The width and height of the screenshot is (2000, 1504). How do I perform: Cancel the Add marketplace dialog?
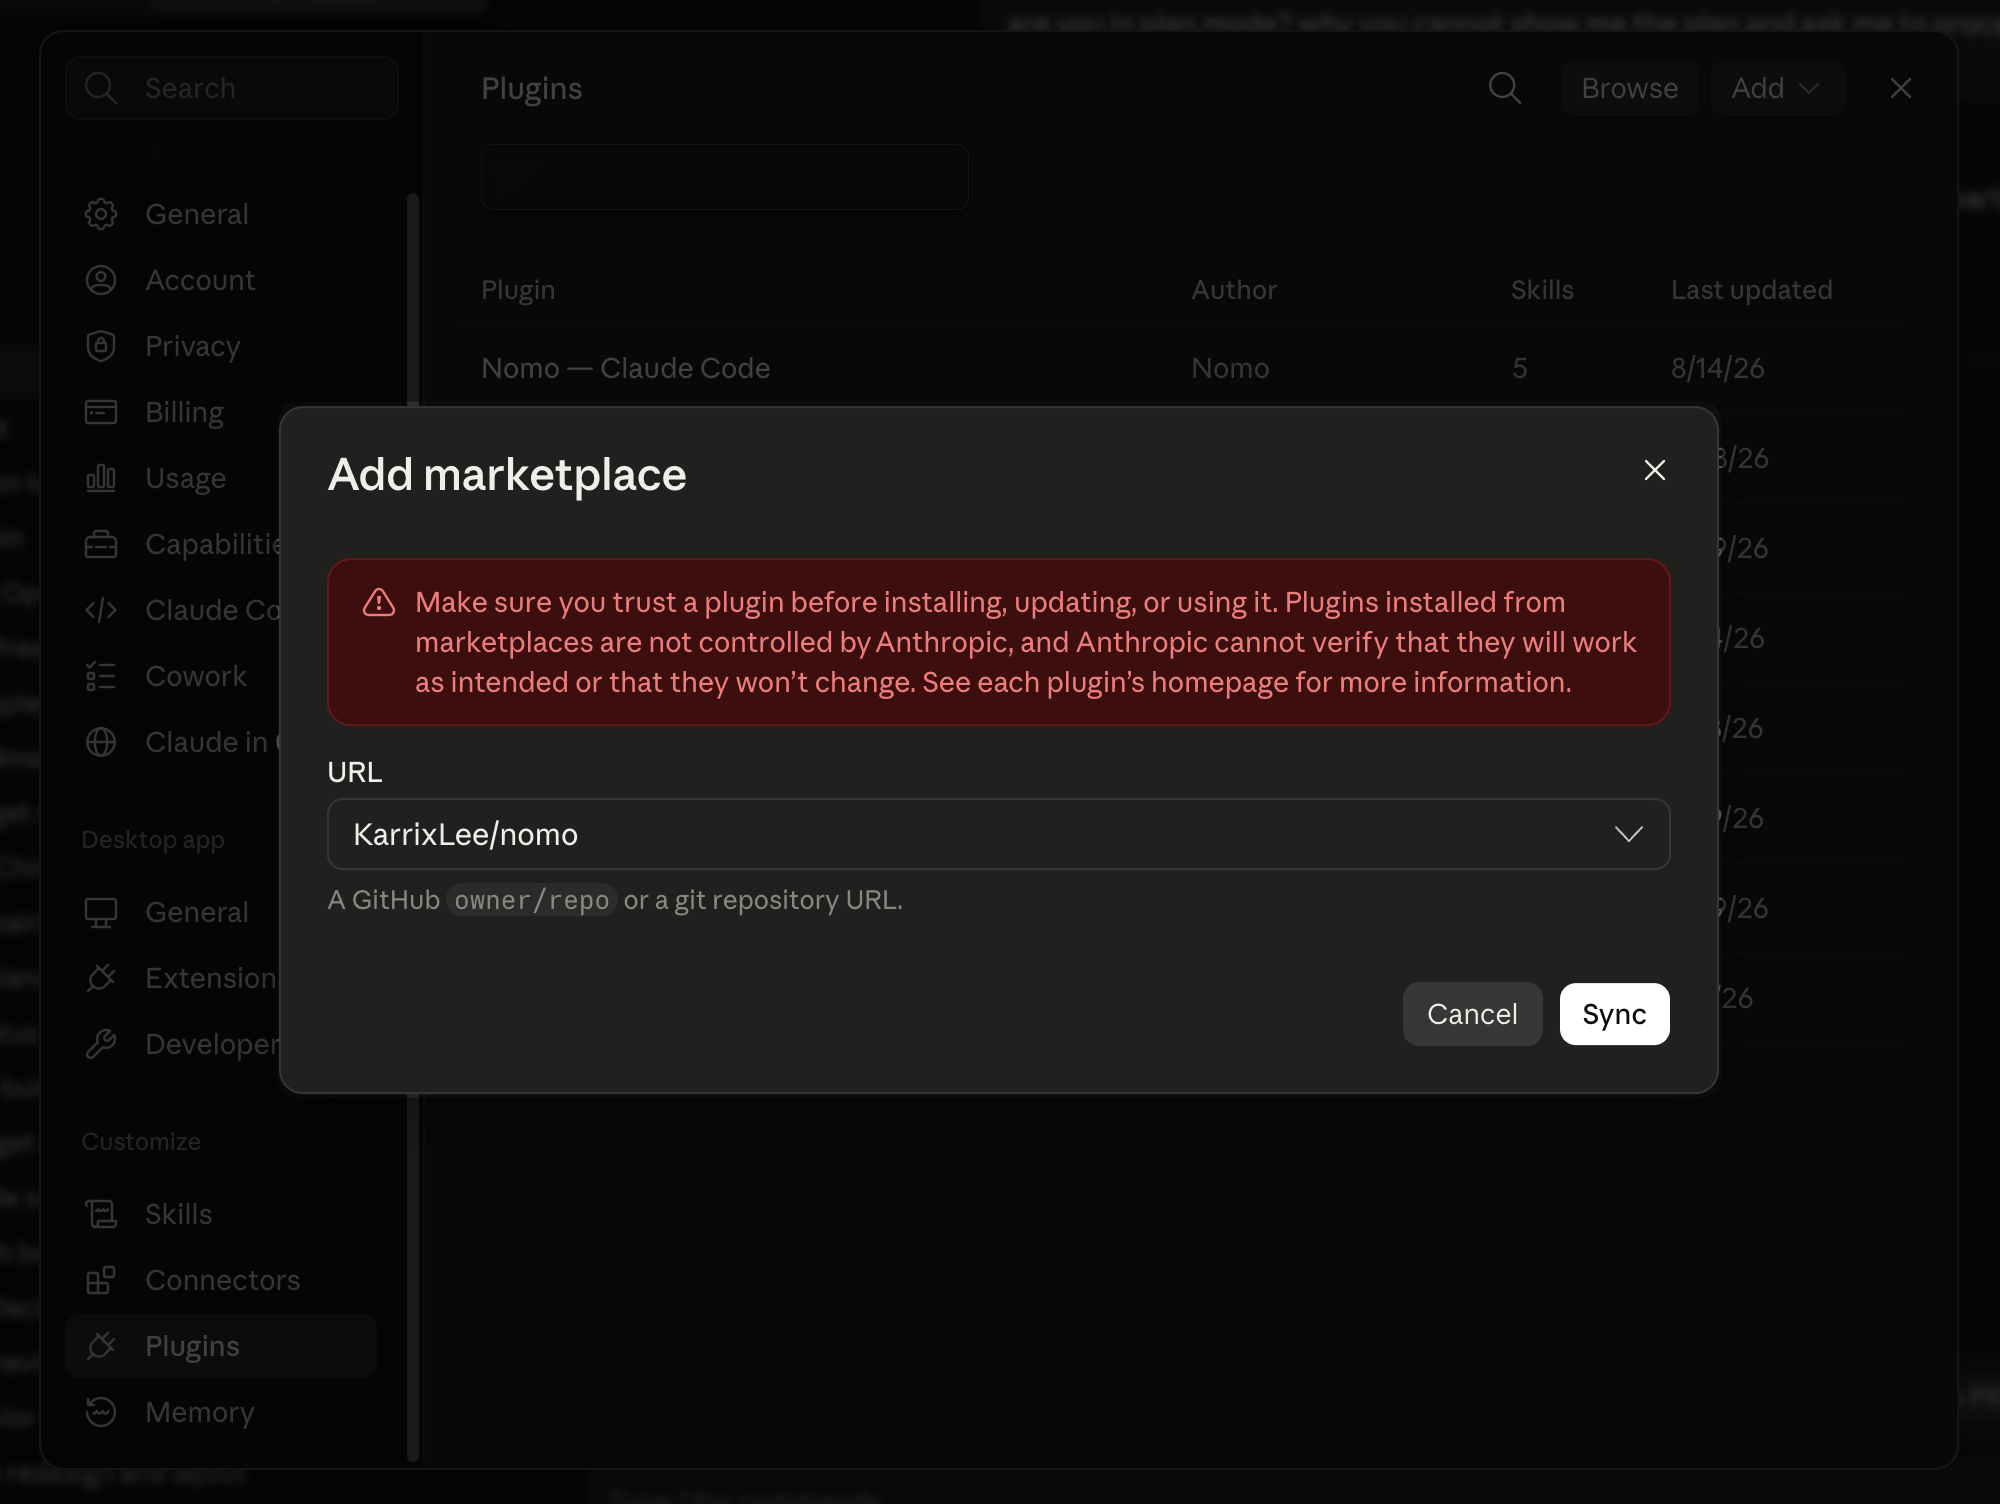(1472, 1014)
